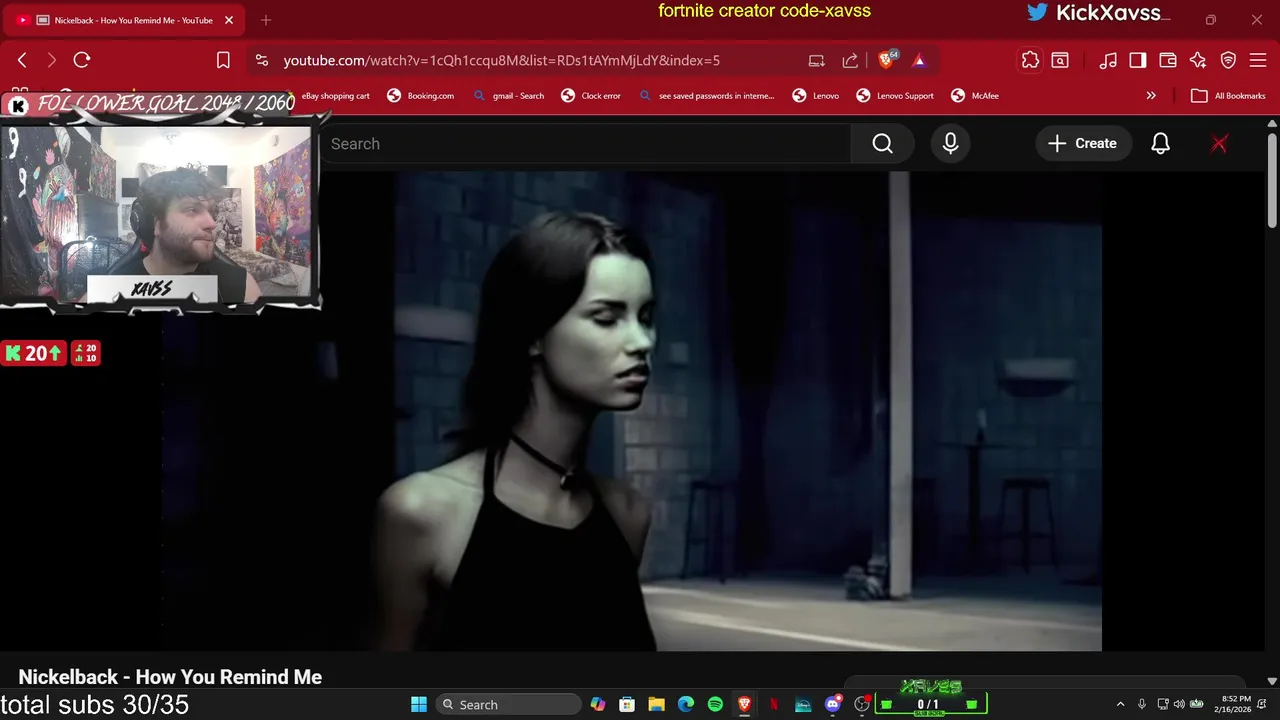Open YouTube Create button
Image resolution: width=1280 pixels, height=720 pixels.
(x=1082, y=144)
